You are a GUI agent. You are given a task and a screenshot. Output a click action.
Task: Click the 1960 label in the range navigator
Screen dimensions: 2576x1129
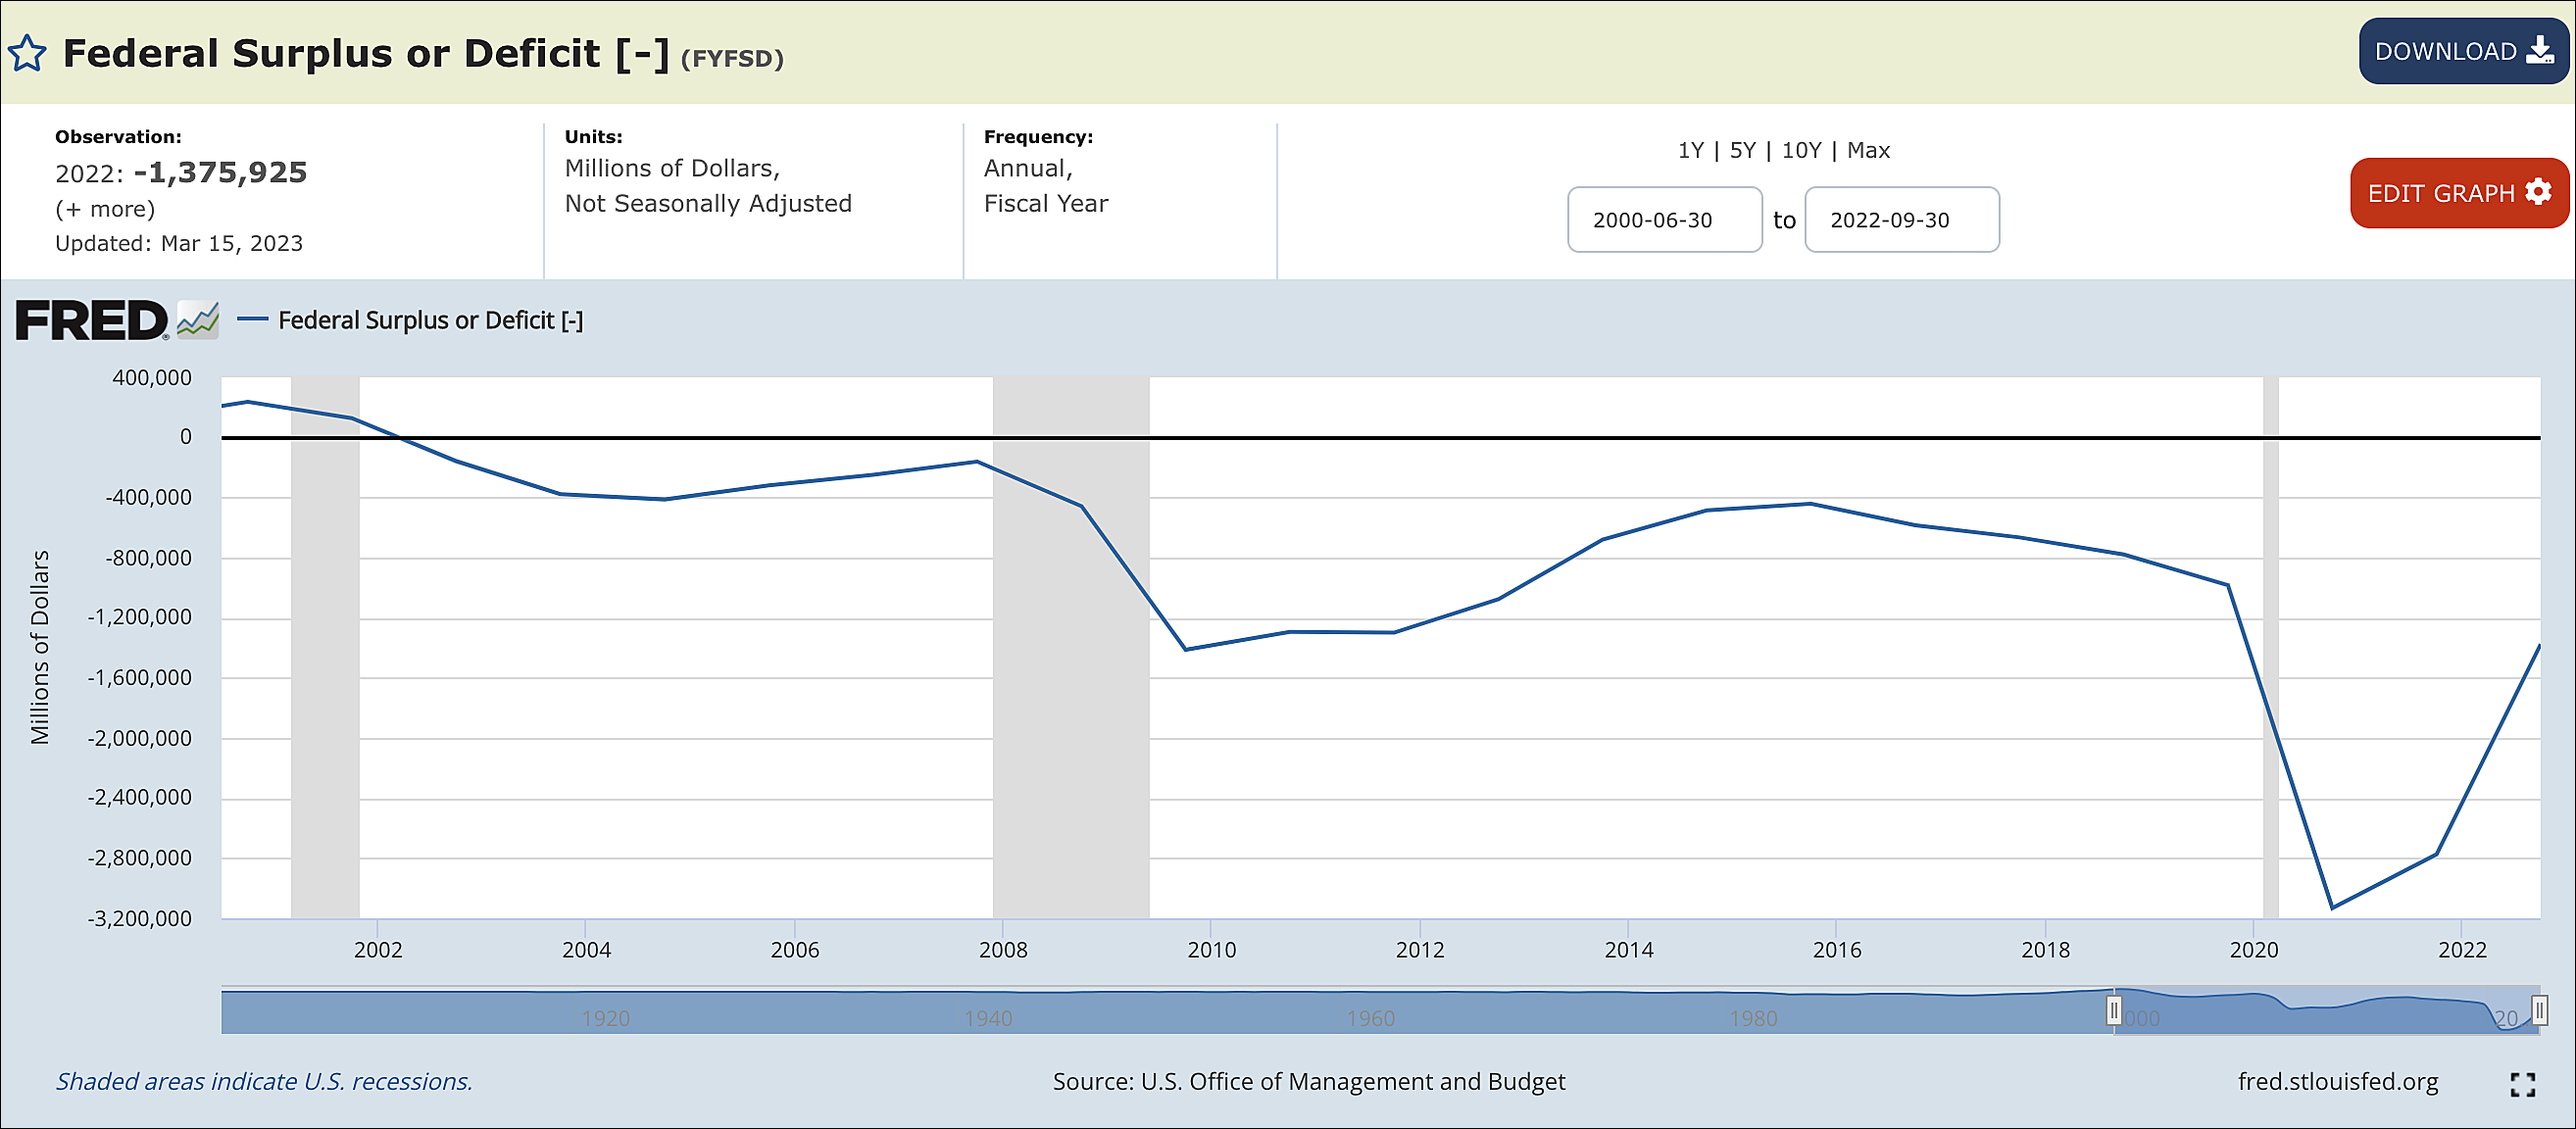pos(1370,1018)
